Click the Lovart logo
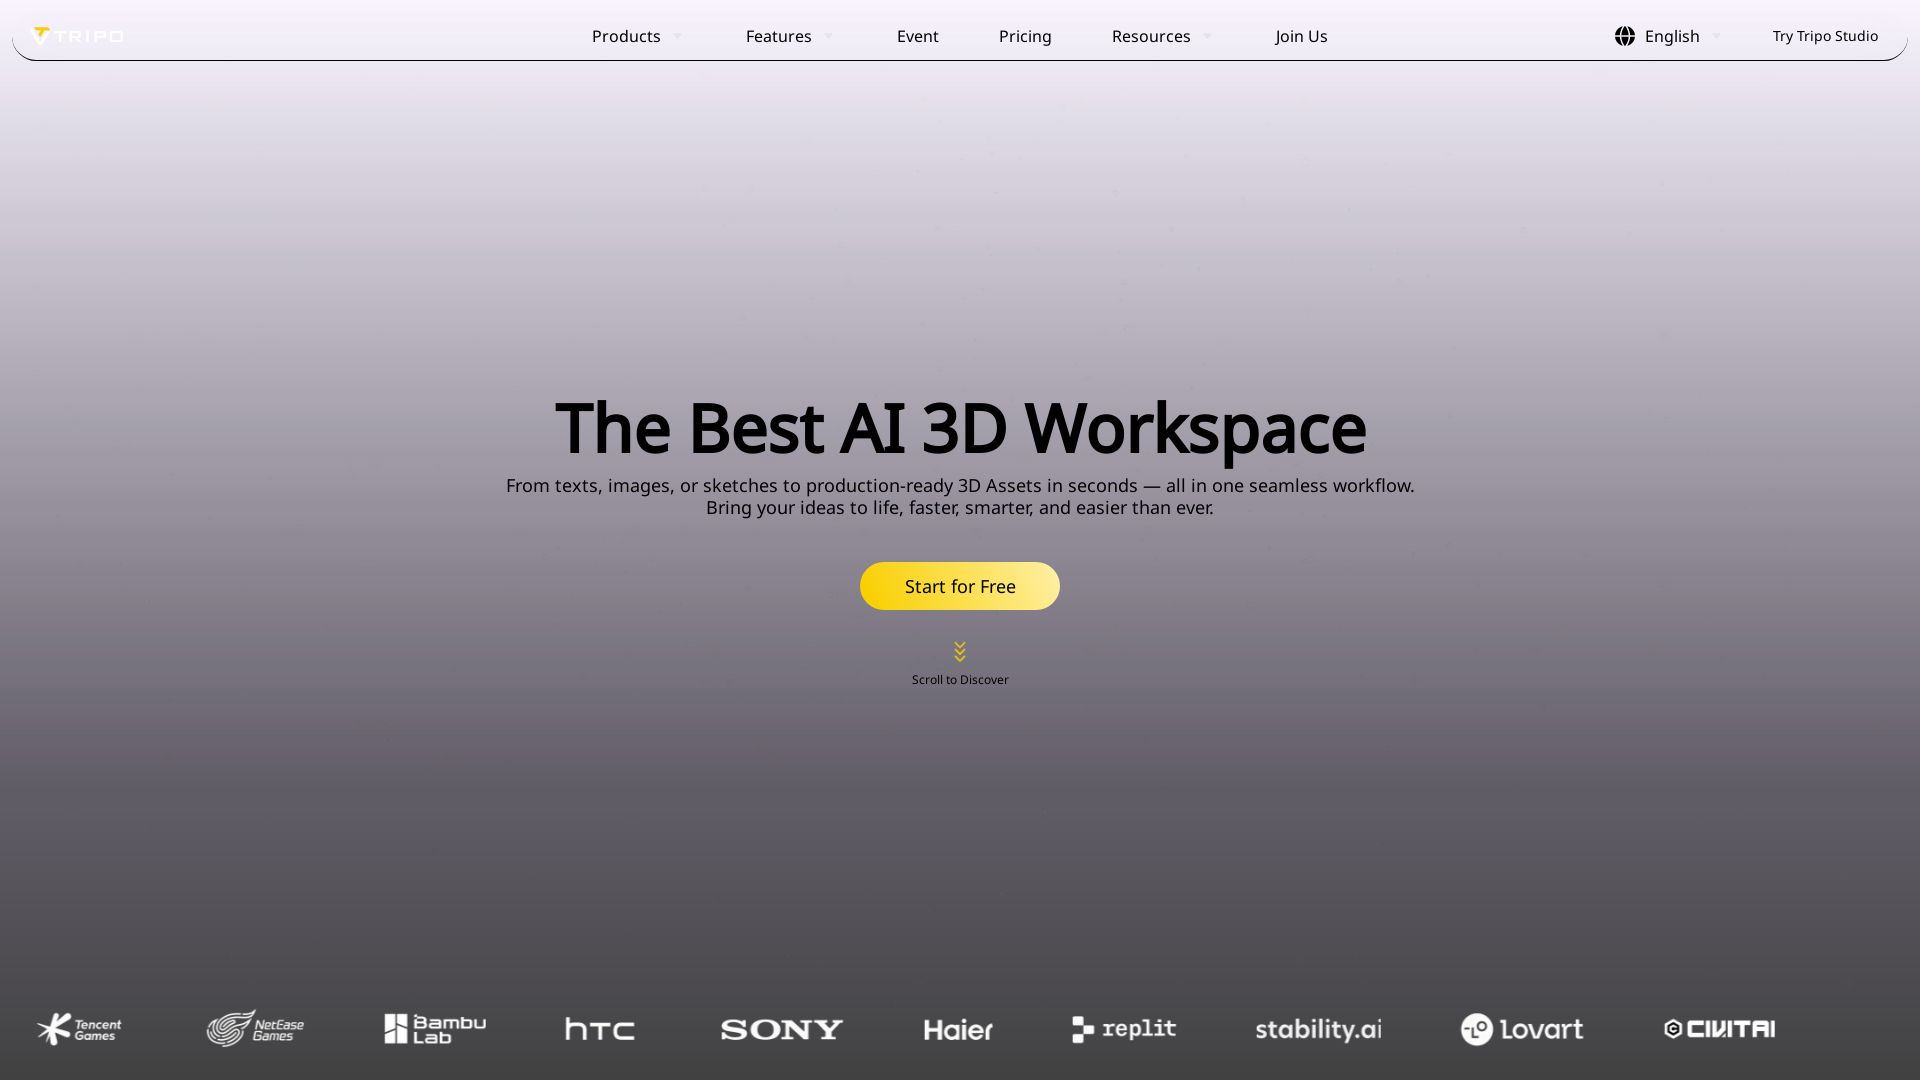Viewport: 1920px width, 1080px height. point(1522,1029)
